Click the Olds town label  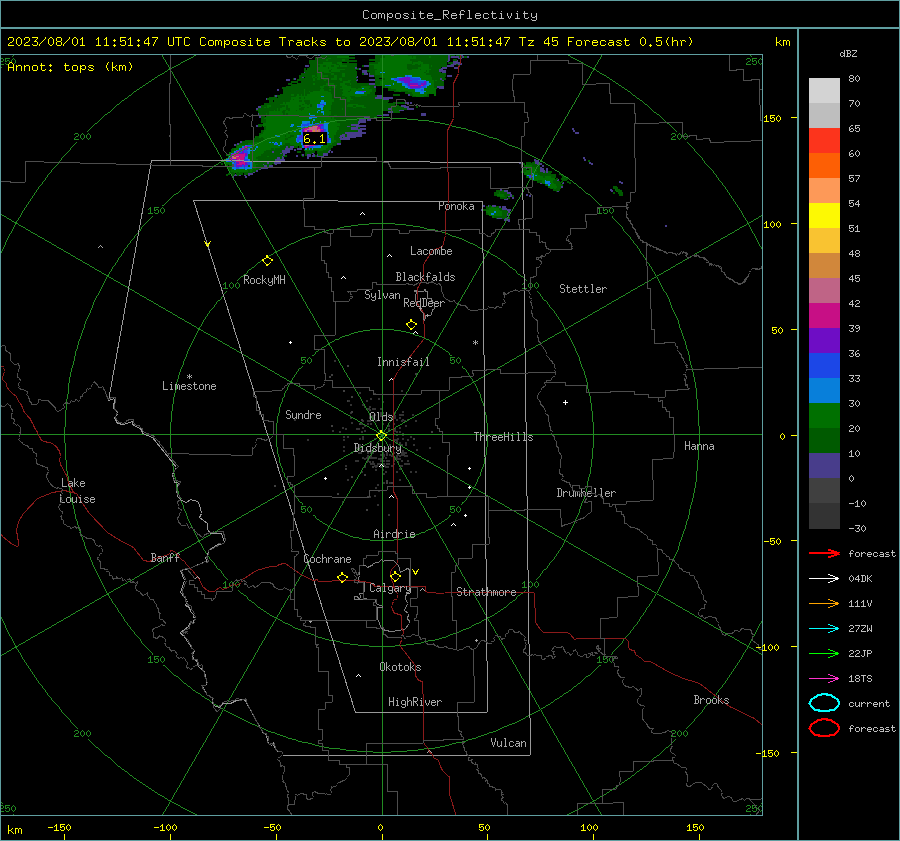click(381, 417)
